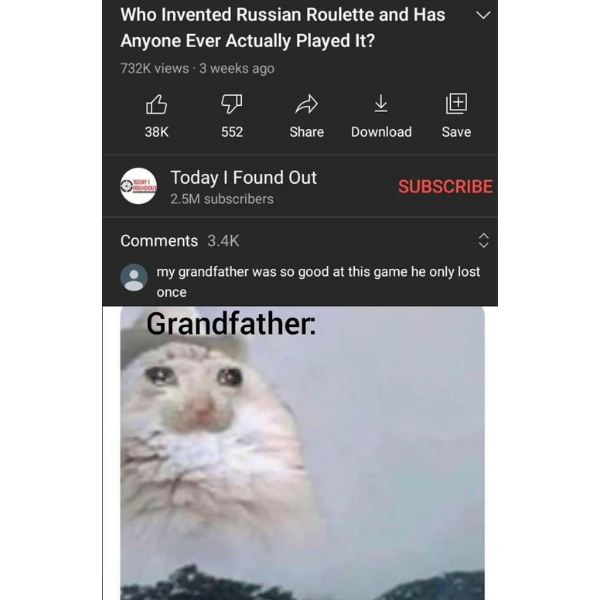Open the crying cat Grandfather image
The height and width of the screenshot is (600, 600).
click(x=302, y=453)
